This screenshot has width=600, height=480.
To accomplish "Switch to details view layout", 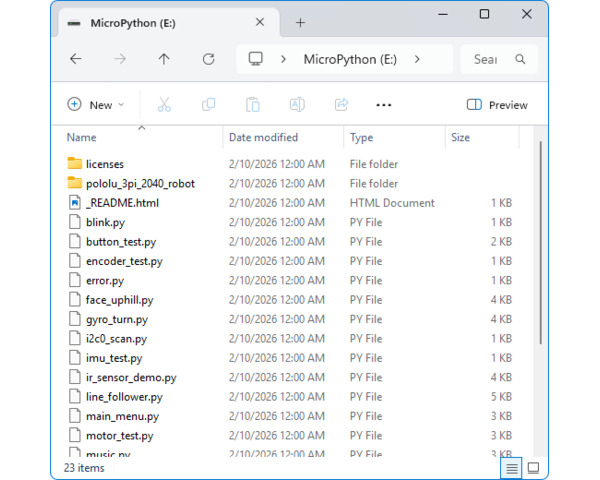I will click(512, 468).
